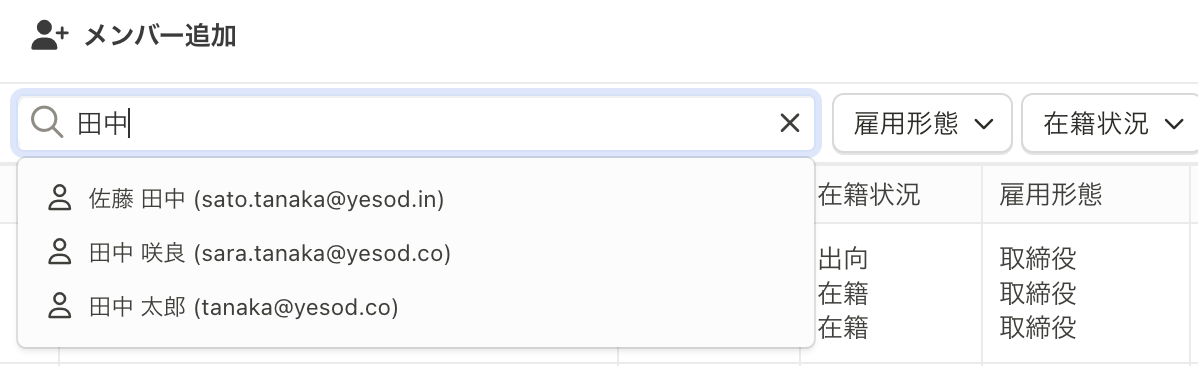
Task: Click the add-member person-plus icon
Action: click(x=50, y=35)
